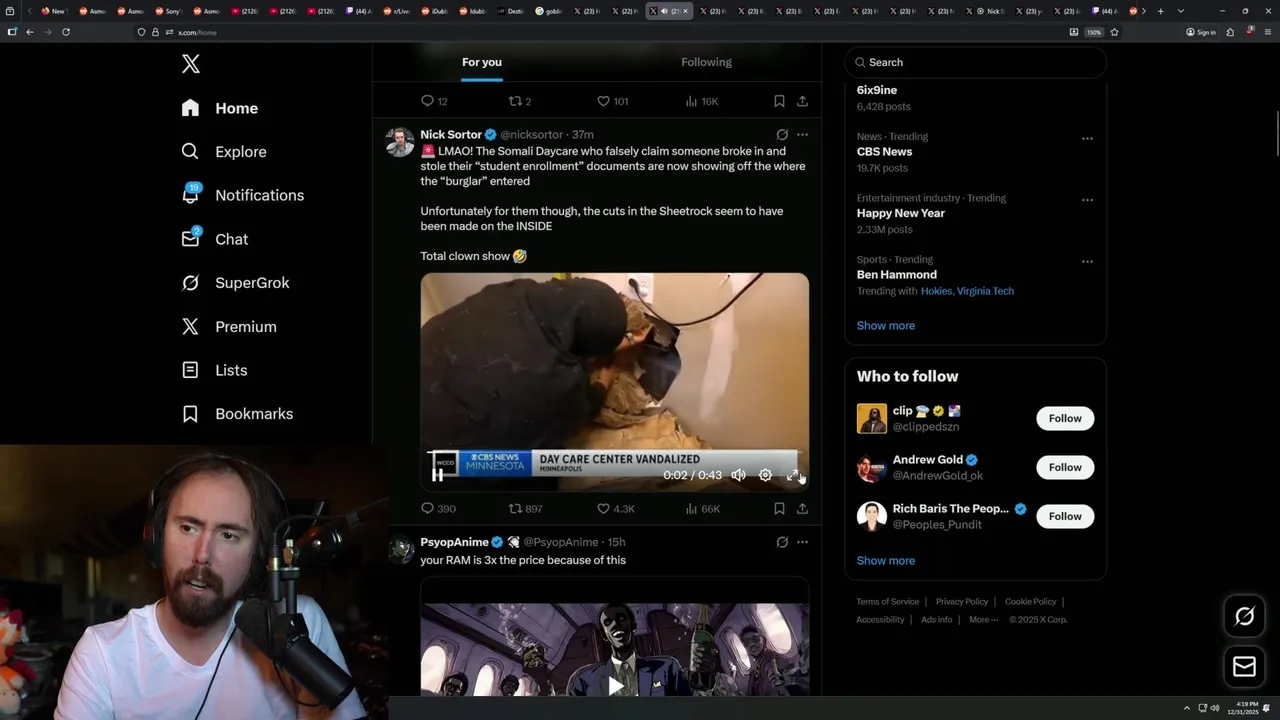The width and height of the screenshot is (1280, 720).
Task: Switch to the Following tab
Action: tap(706, 62)
